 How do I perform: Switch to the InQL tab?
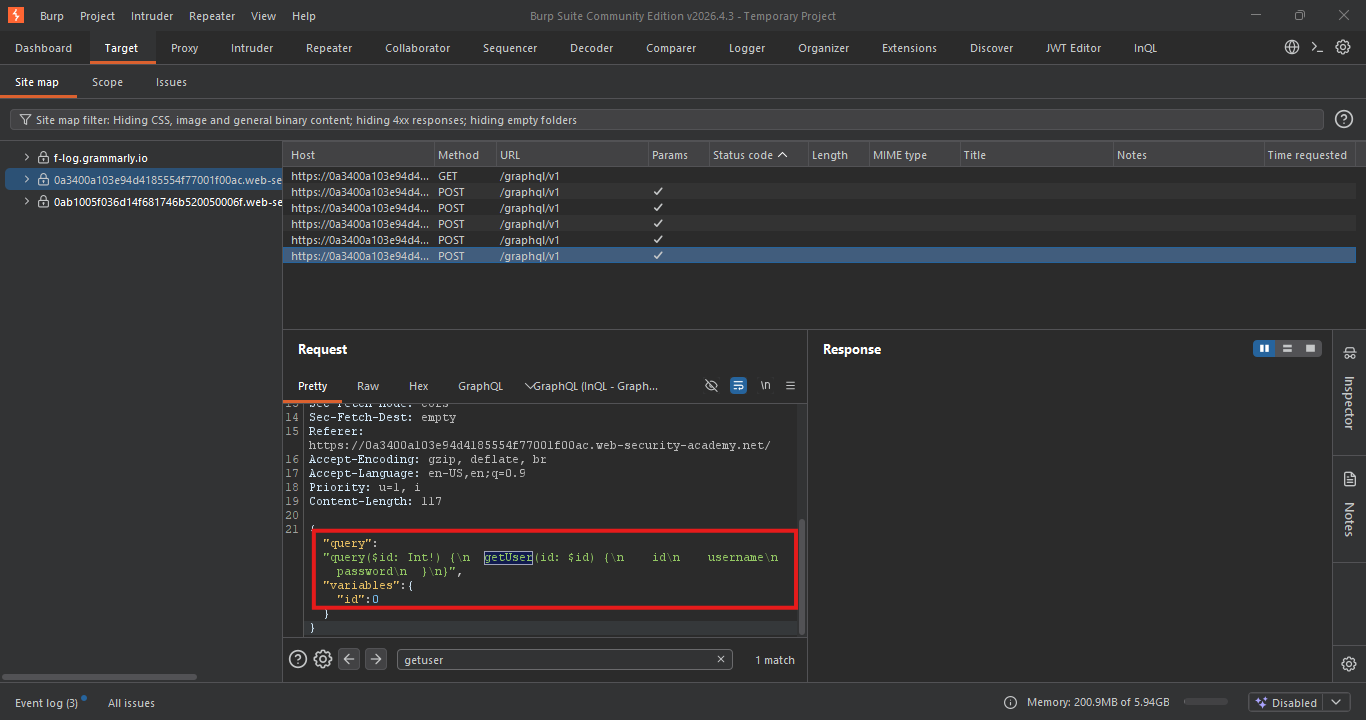point(1146,48)
